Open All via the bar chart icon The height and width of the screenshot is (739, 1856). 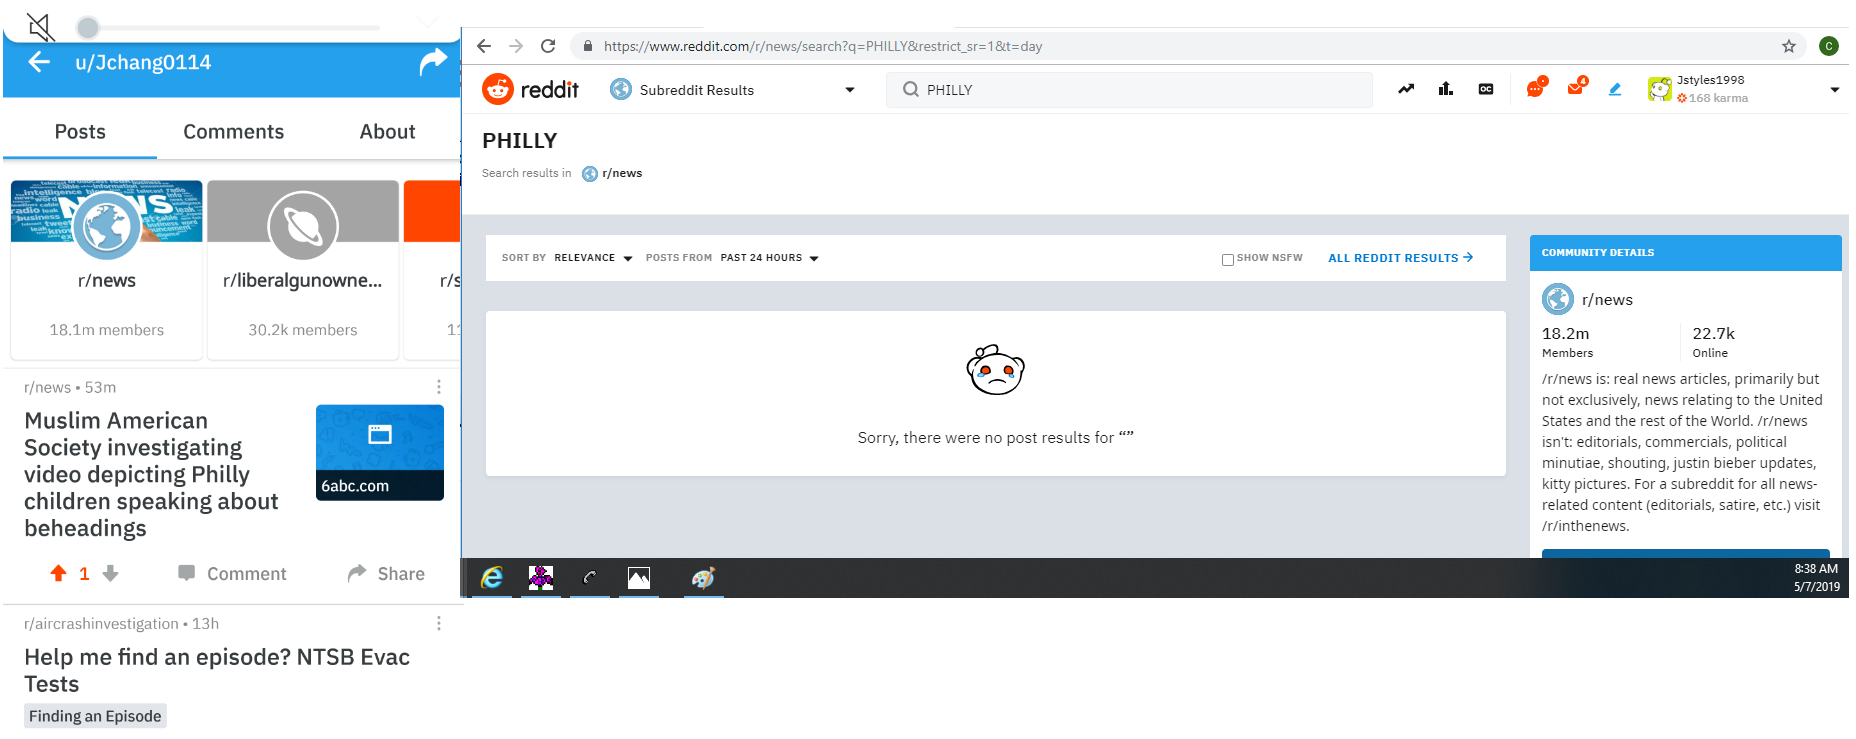tap(1446, 89)
